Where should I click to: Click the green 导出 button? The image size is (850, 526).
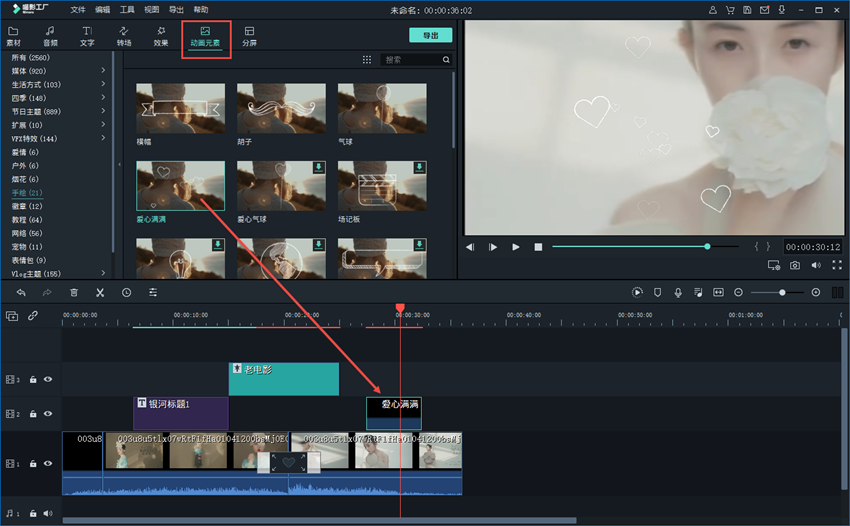(430, 35)
